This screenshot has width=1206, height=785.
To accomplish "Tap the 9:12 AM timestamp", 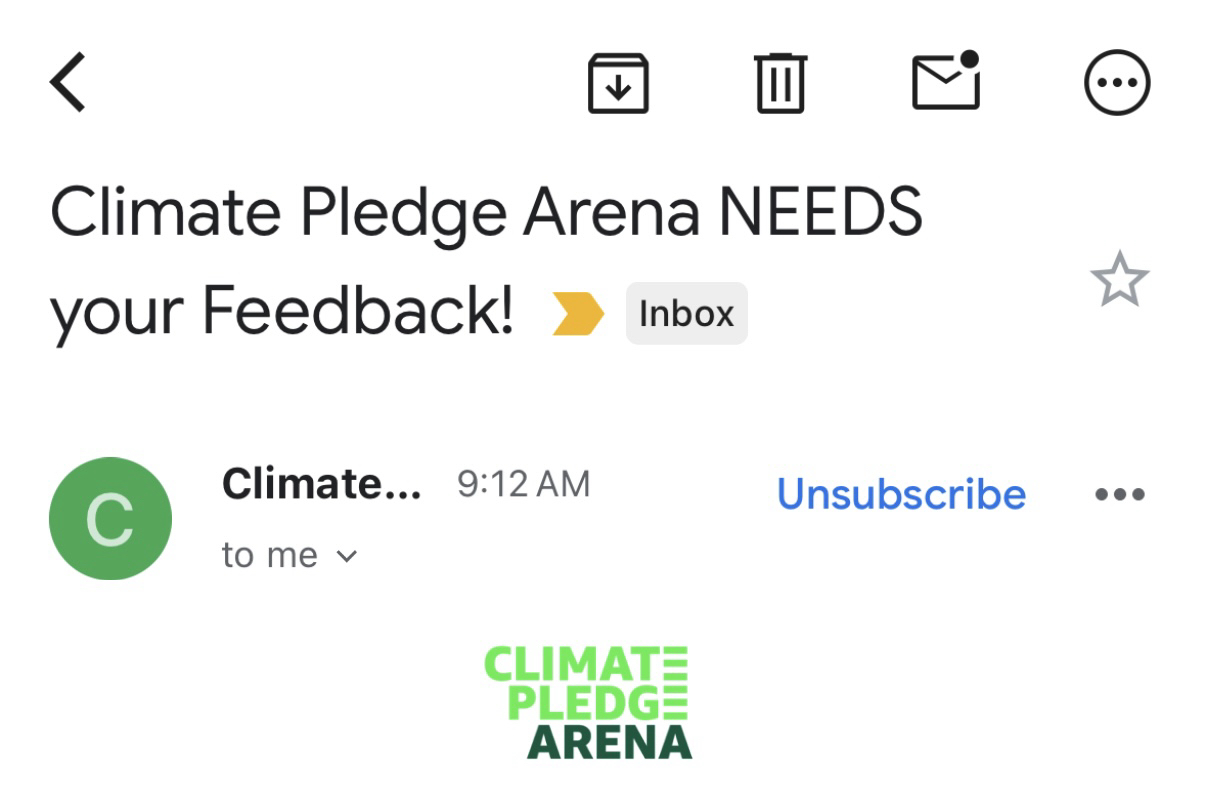I will [x=523, y=485].
